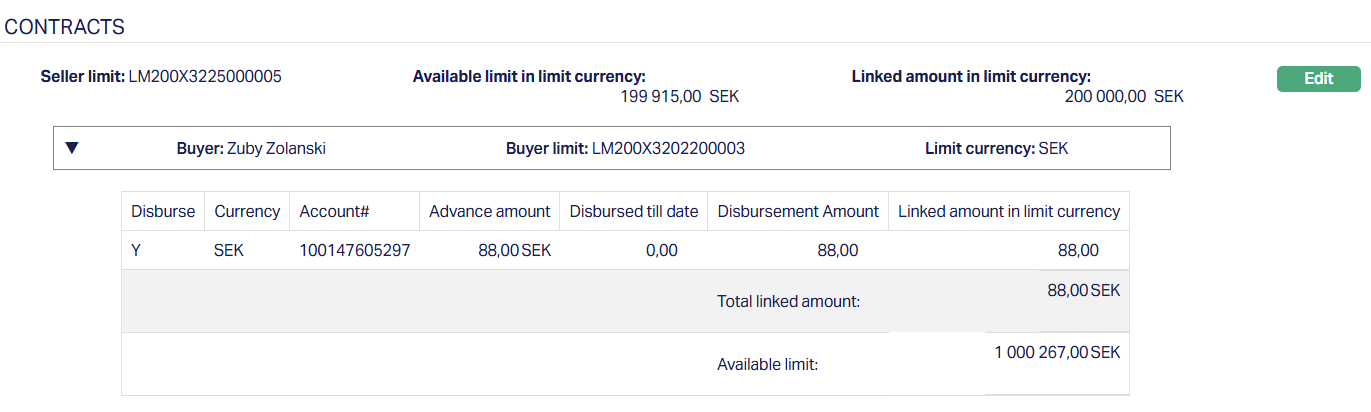Click the 200 000,00 SEK linked amount value
The width and height of the screenshot is (1371, 412).
1124,97
